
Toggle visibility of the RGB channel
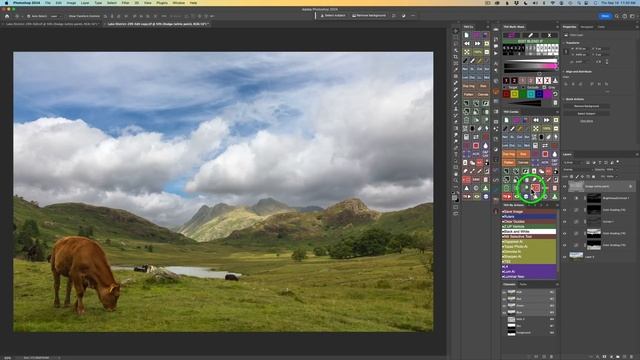click(x=504, y=292)
